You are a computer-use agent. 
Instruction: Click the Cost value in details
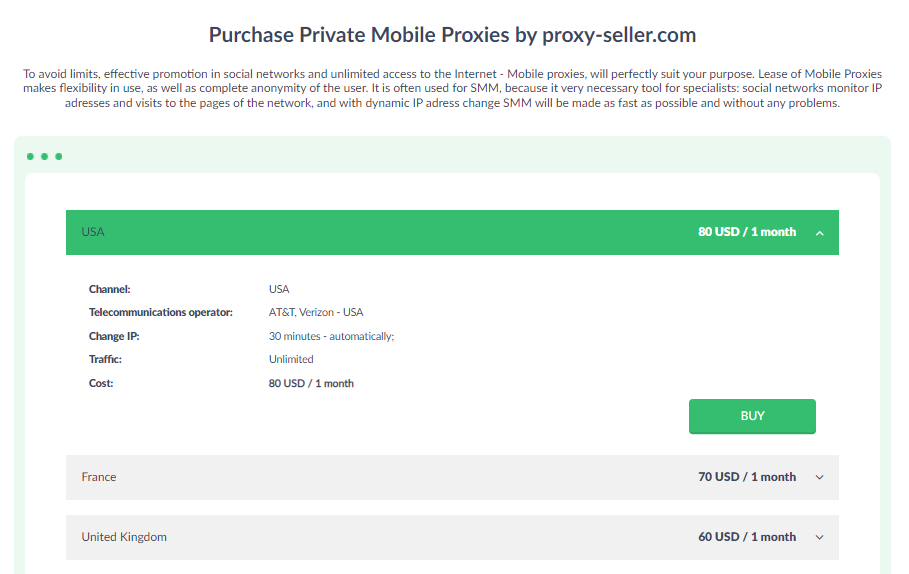[311, 383]
